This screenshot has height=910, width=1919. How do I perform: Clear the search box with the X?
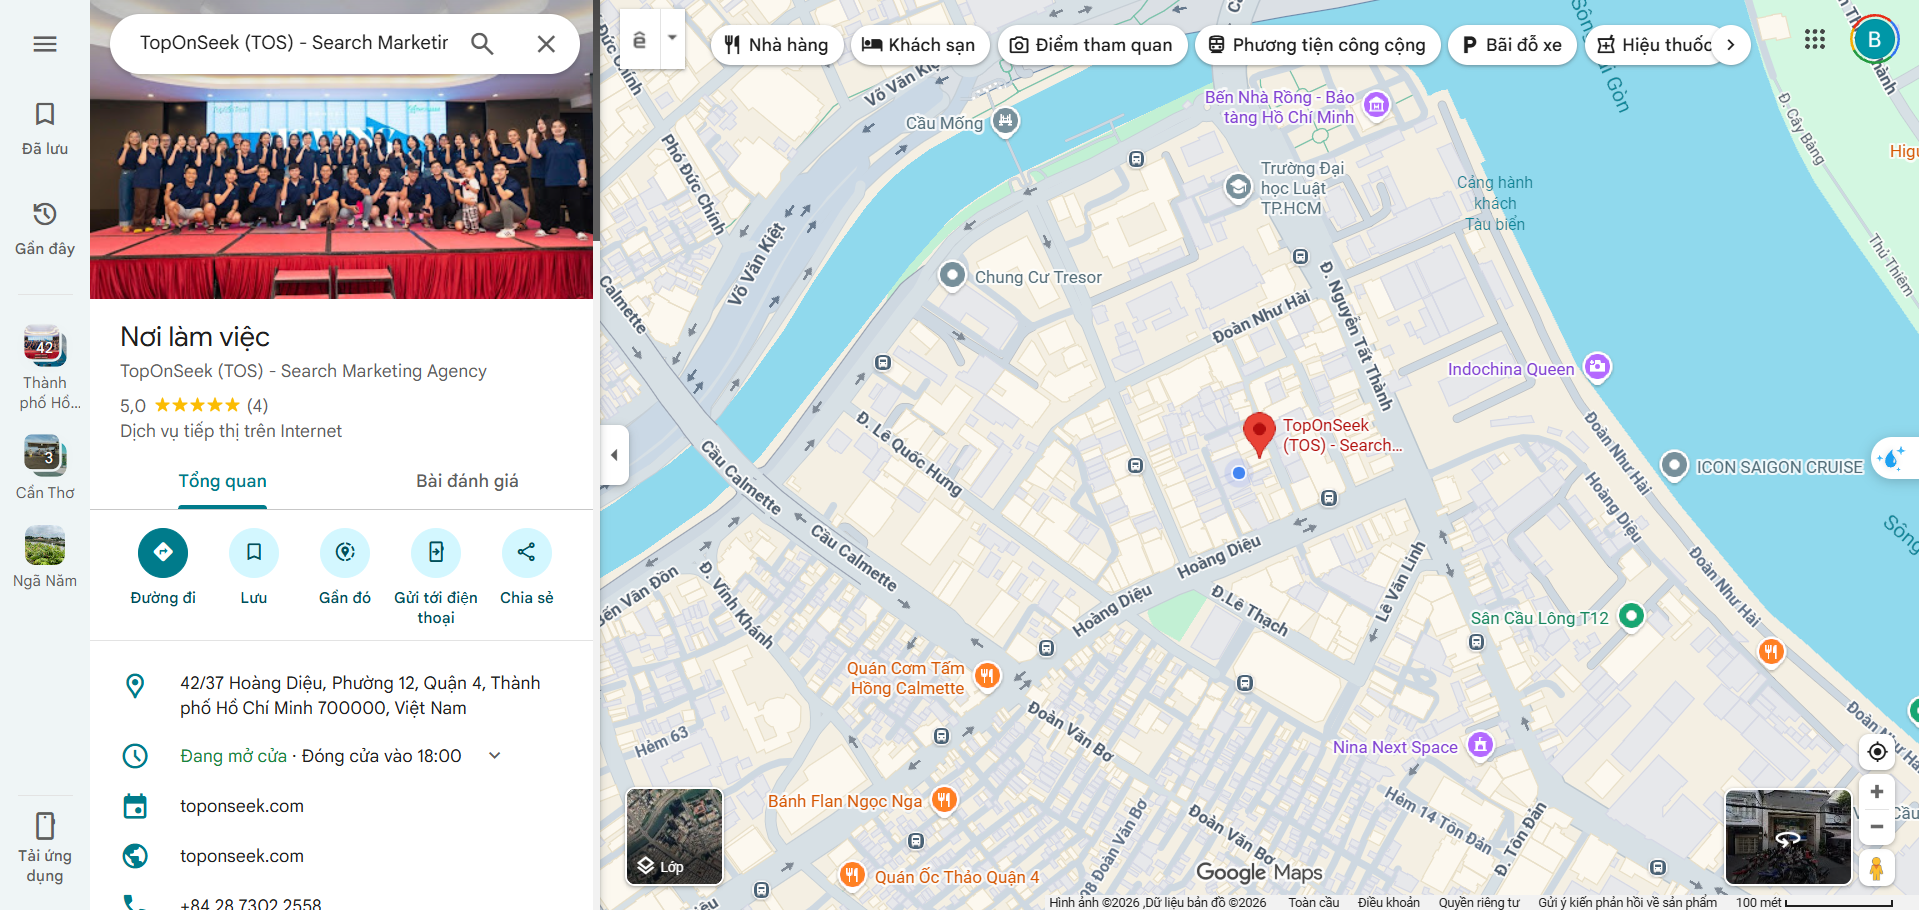pyautogui.click(x=546, y=43)
